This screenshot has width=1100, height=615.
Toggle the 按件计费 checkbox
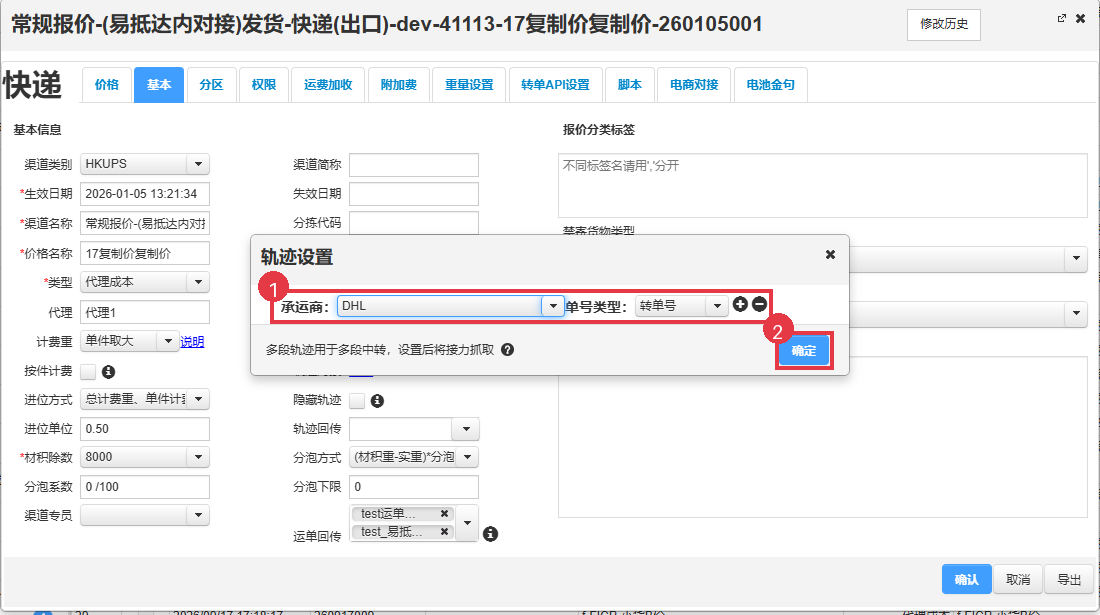point(88,372)
